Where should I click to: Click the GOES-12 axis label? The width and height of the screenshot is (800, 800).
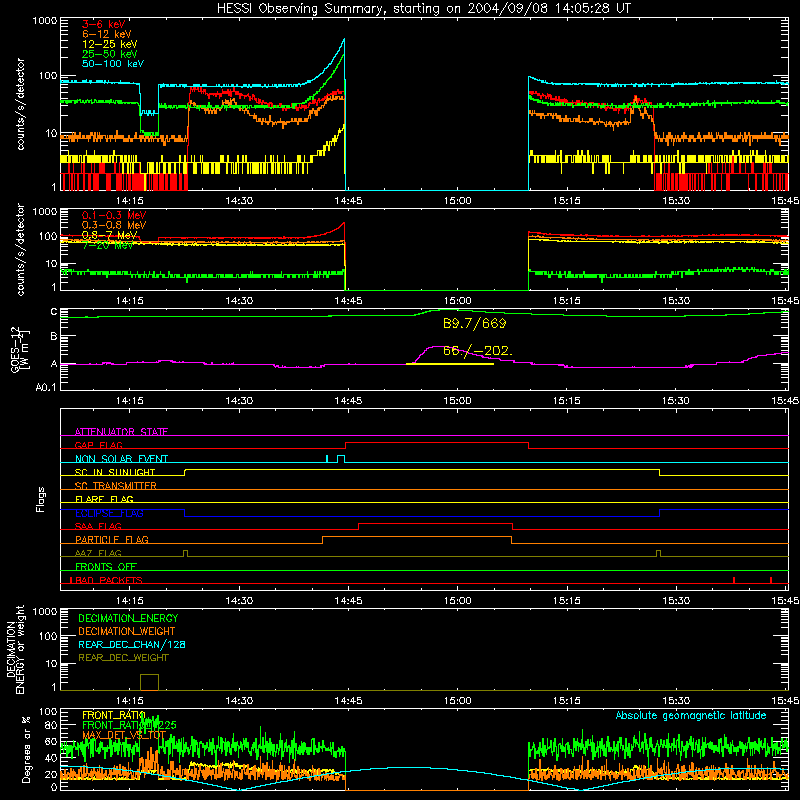[x=20, y=349]
